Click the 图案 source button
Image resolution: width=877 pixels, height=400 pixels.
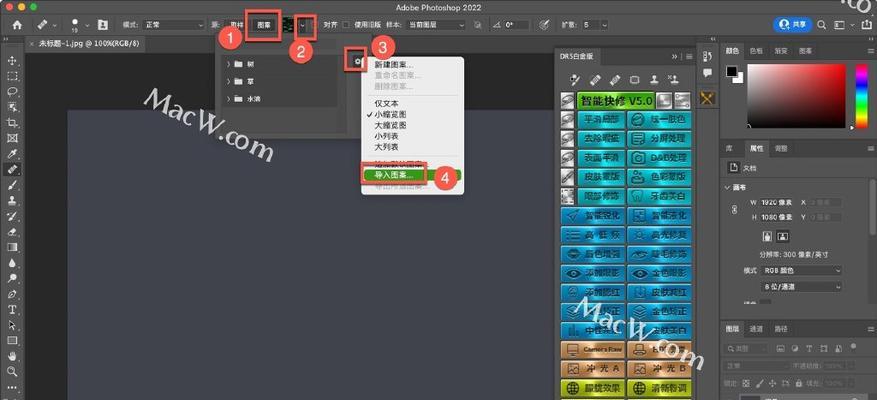point(265,25)
